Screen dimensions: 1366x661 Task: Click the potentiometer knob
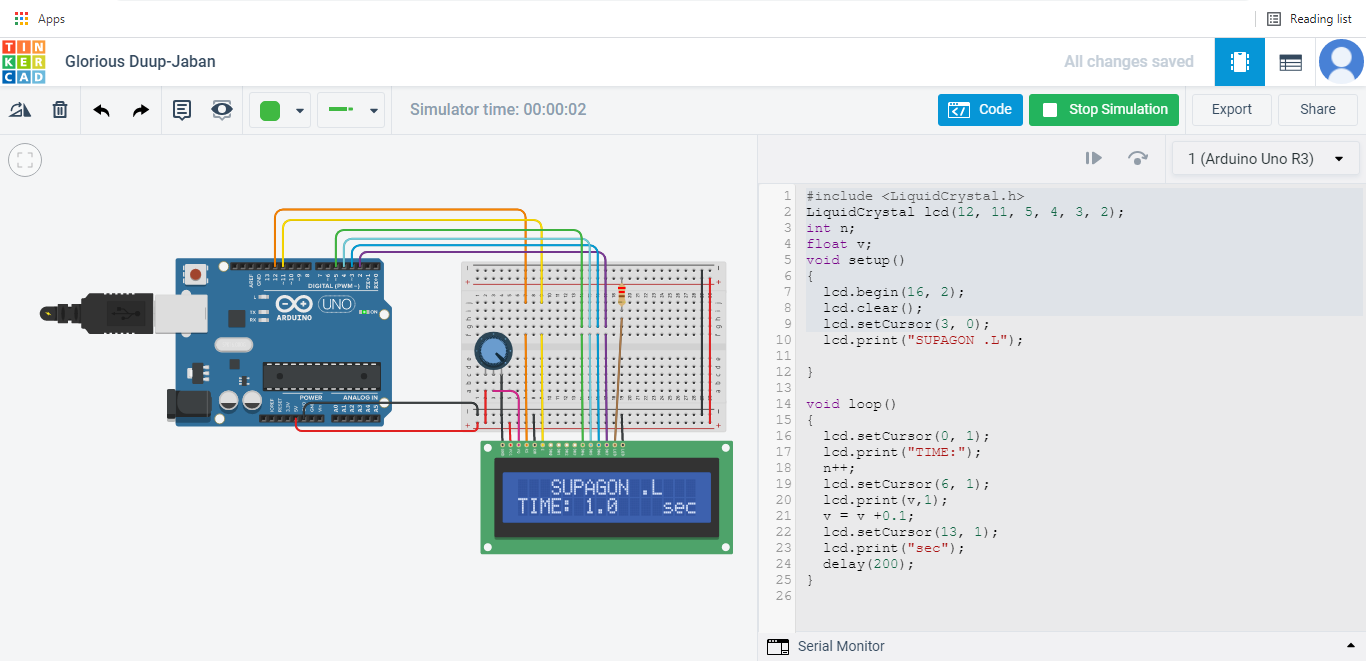[x=492, y=351]
